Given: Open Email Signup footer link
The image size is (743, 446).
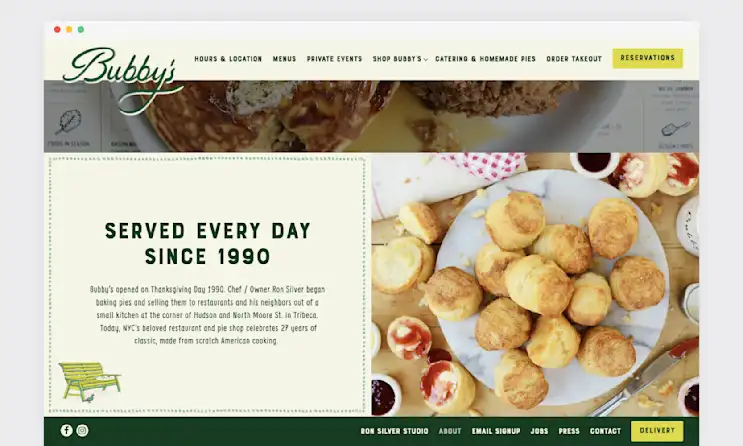Looking at the screenshot, I should pos(496,431).
